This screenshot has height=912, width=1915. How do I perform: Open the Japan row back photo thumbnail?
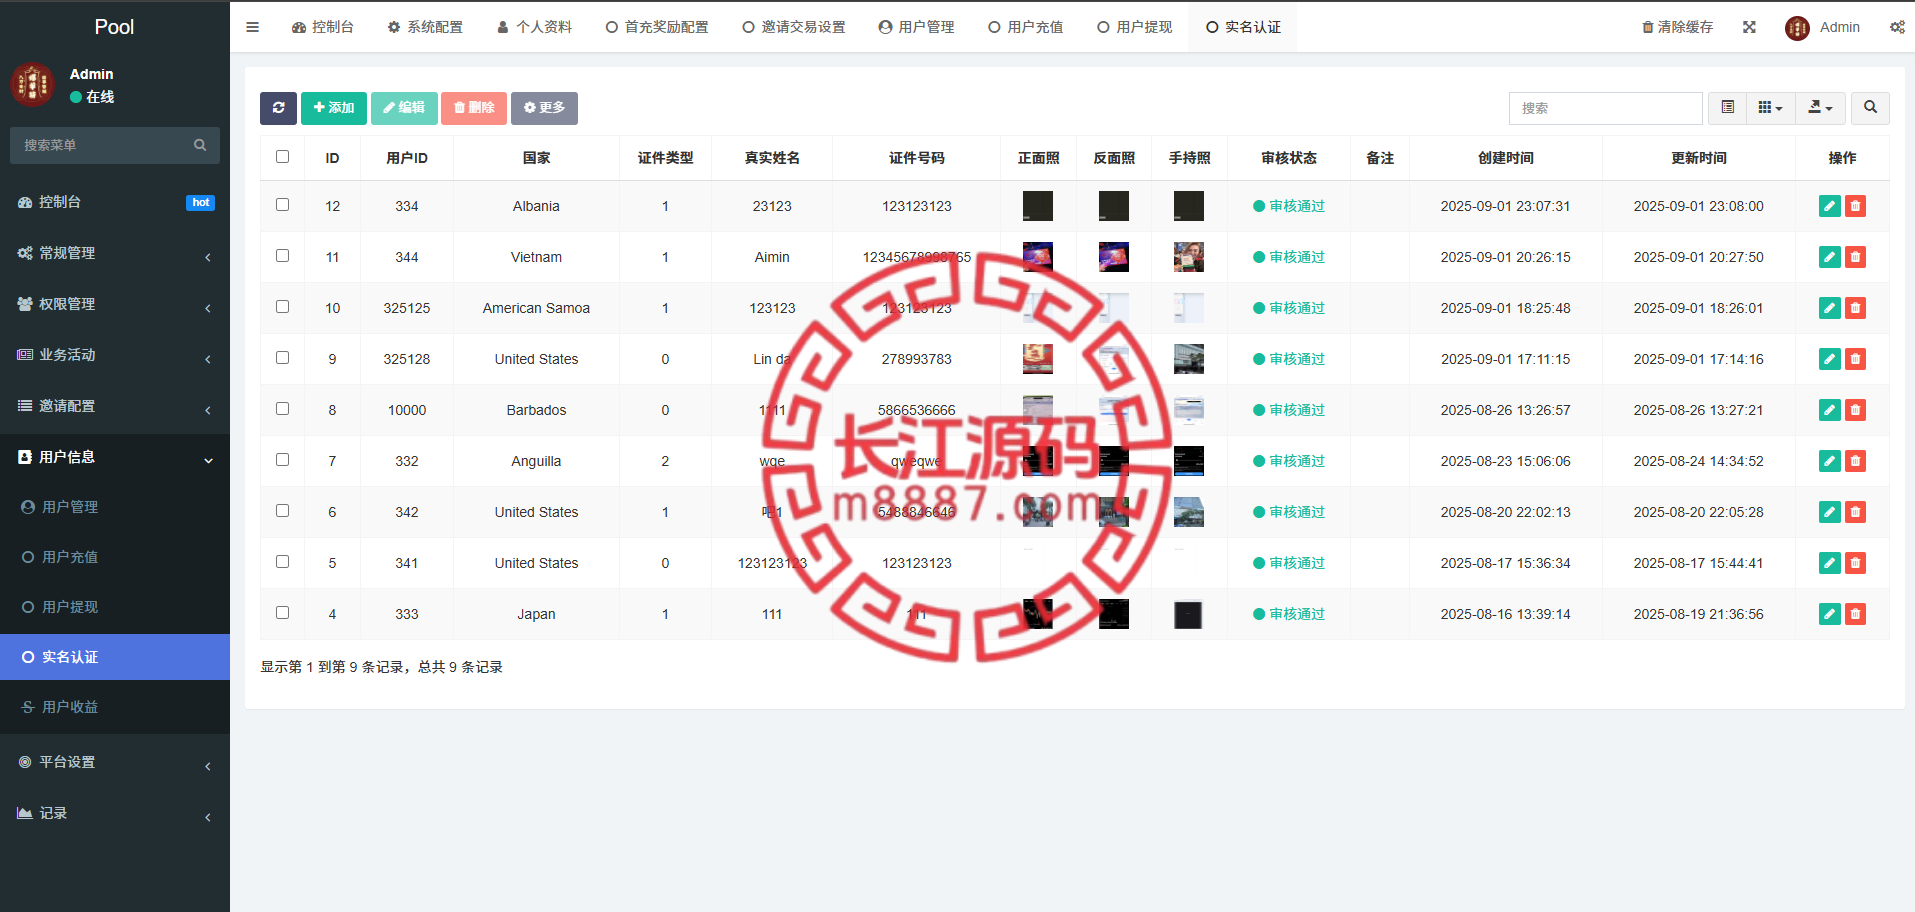click(1114, 614)
